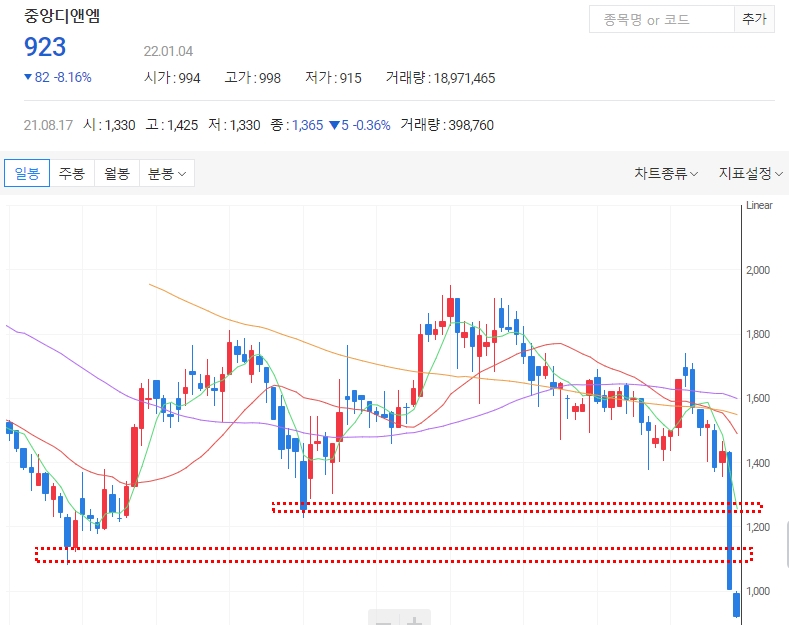Screen dimensions: 789x625
Task: Switch to the 월봉 monthly chart tab
Action: [x=117, y=173]
